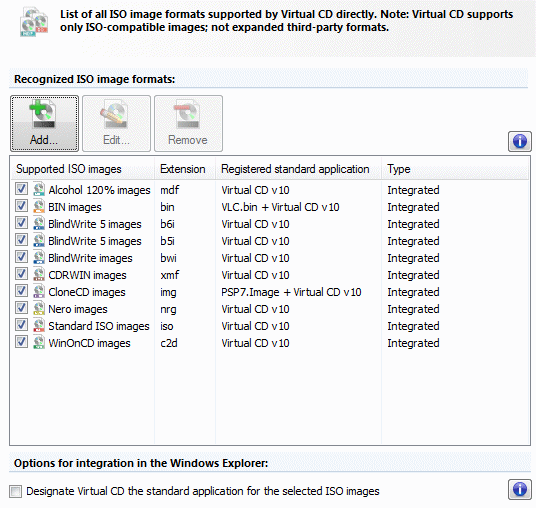Click the b5i BlindWrite 5 file icon
Viewport: 536px width, 508px height.
pos(39,240)
